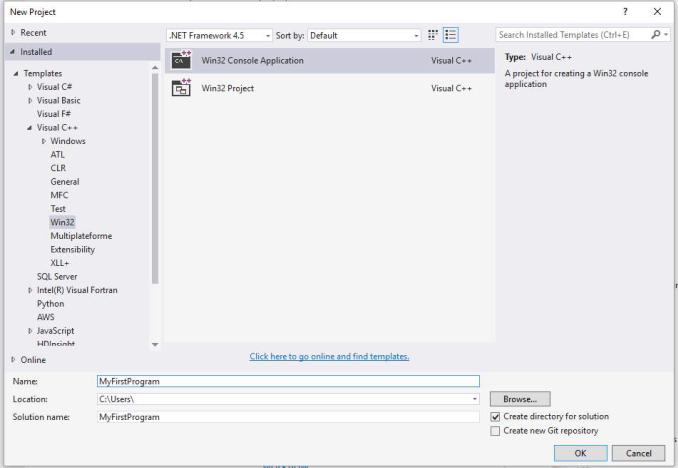
Task: Open the search options dropdown arrow
Action: (x=666, y=35)
